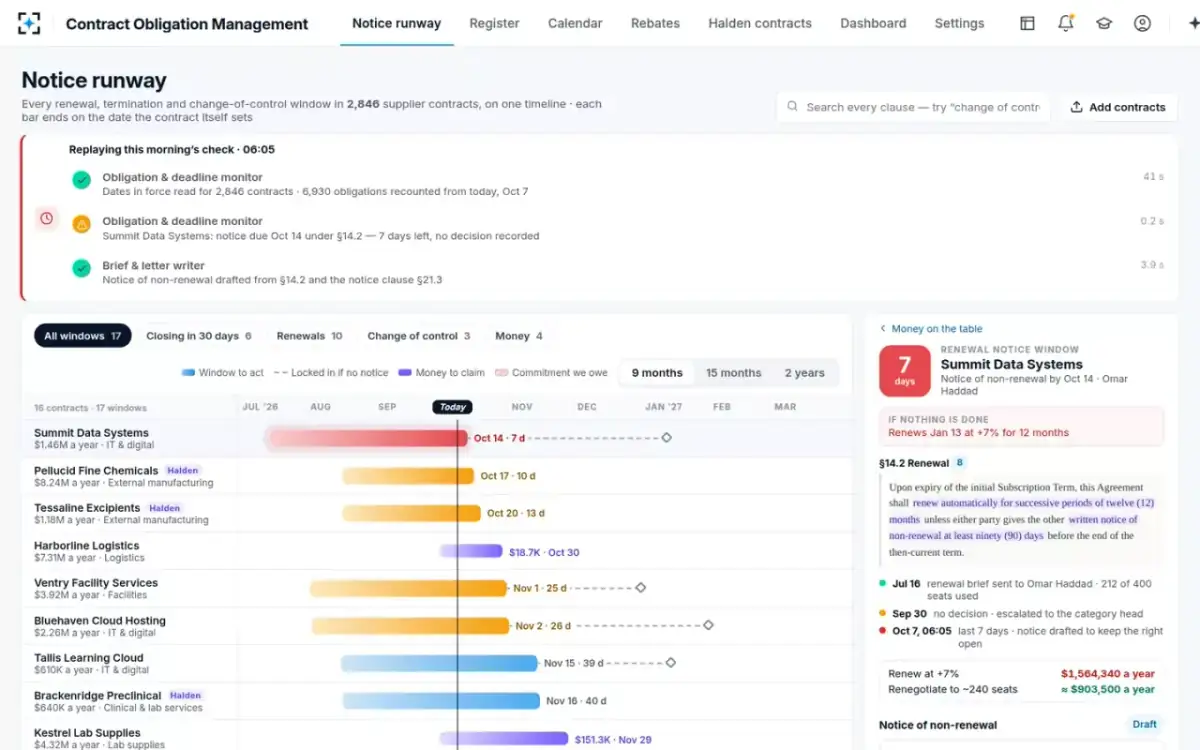Select the 9 months timeline range
This screenshot has height=750, width=1200.
tap(657, 373)
